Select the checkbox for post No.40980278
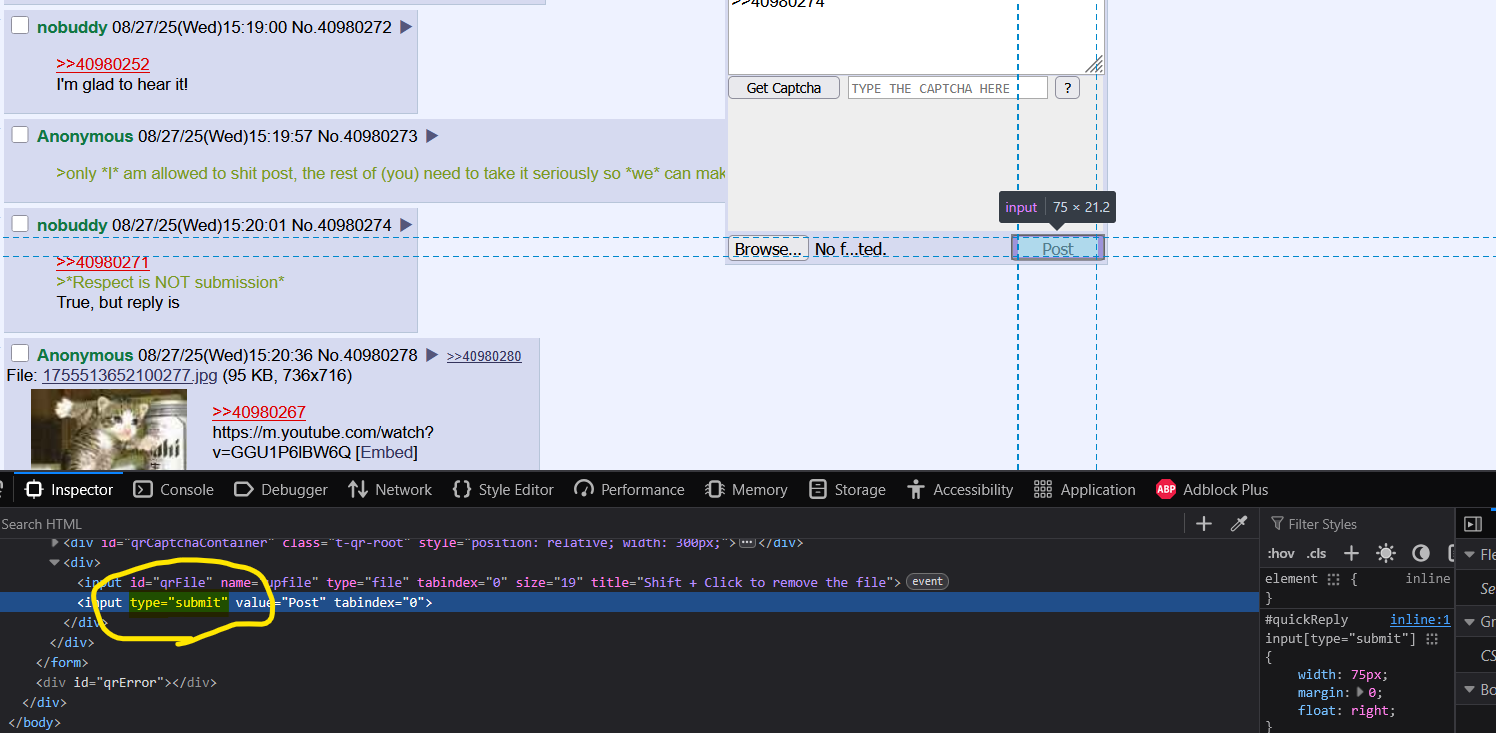Screen dimensions: 1496x733 coord(20,354)
